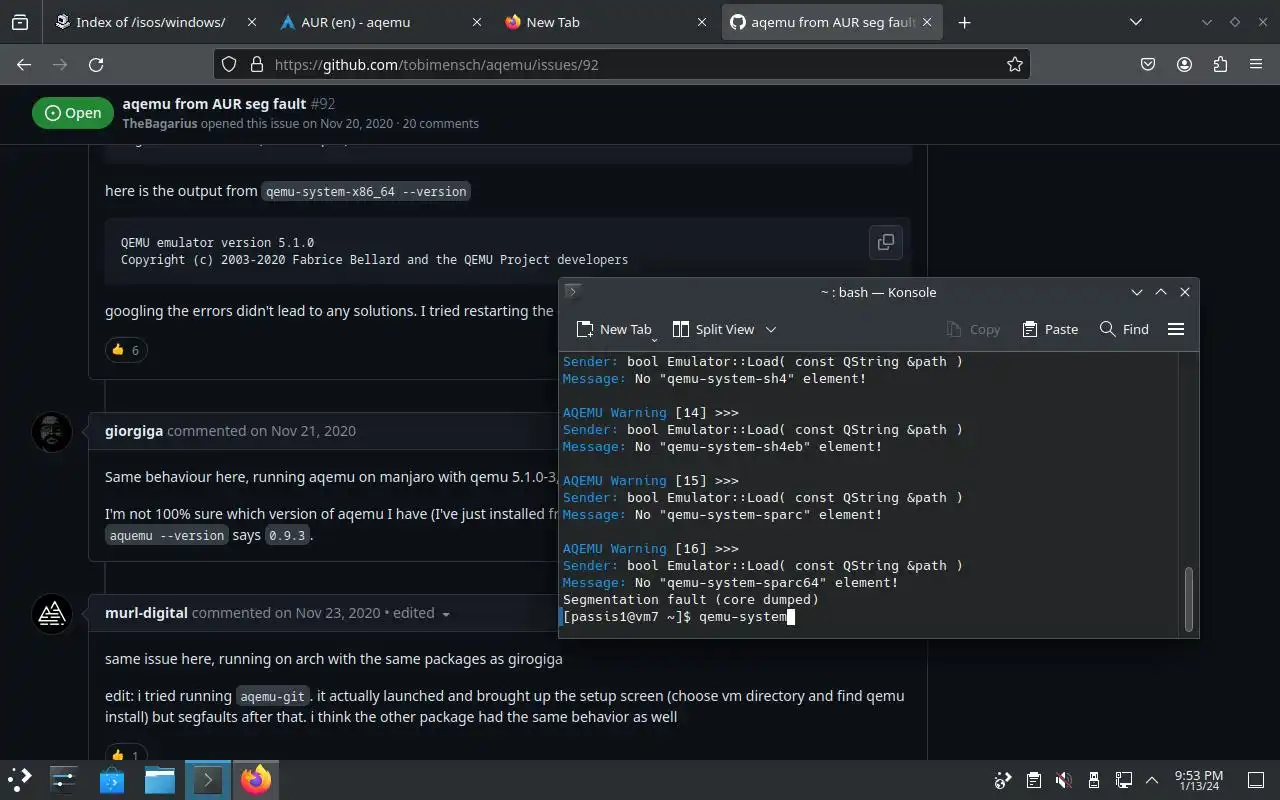The width and height of the screenshot is (1280, 800).
Task: Open the Konsole hamburger menu
Action: [1176, 329]
